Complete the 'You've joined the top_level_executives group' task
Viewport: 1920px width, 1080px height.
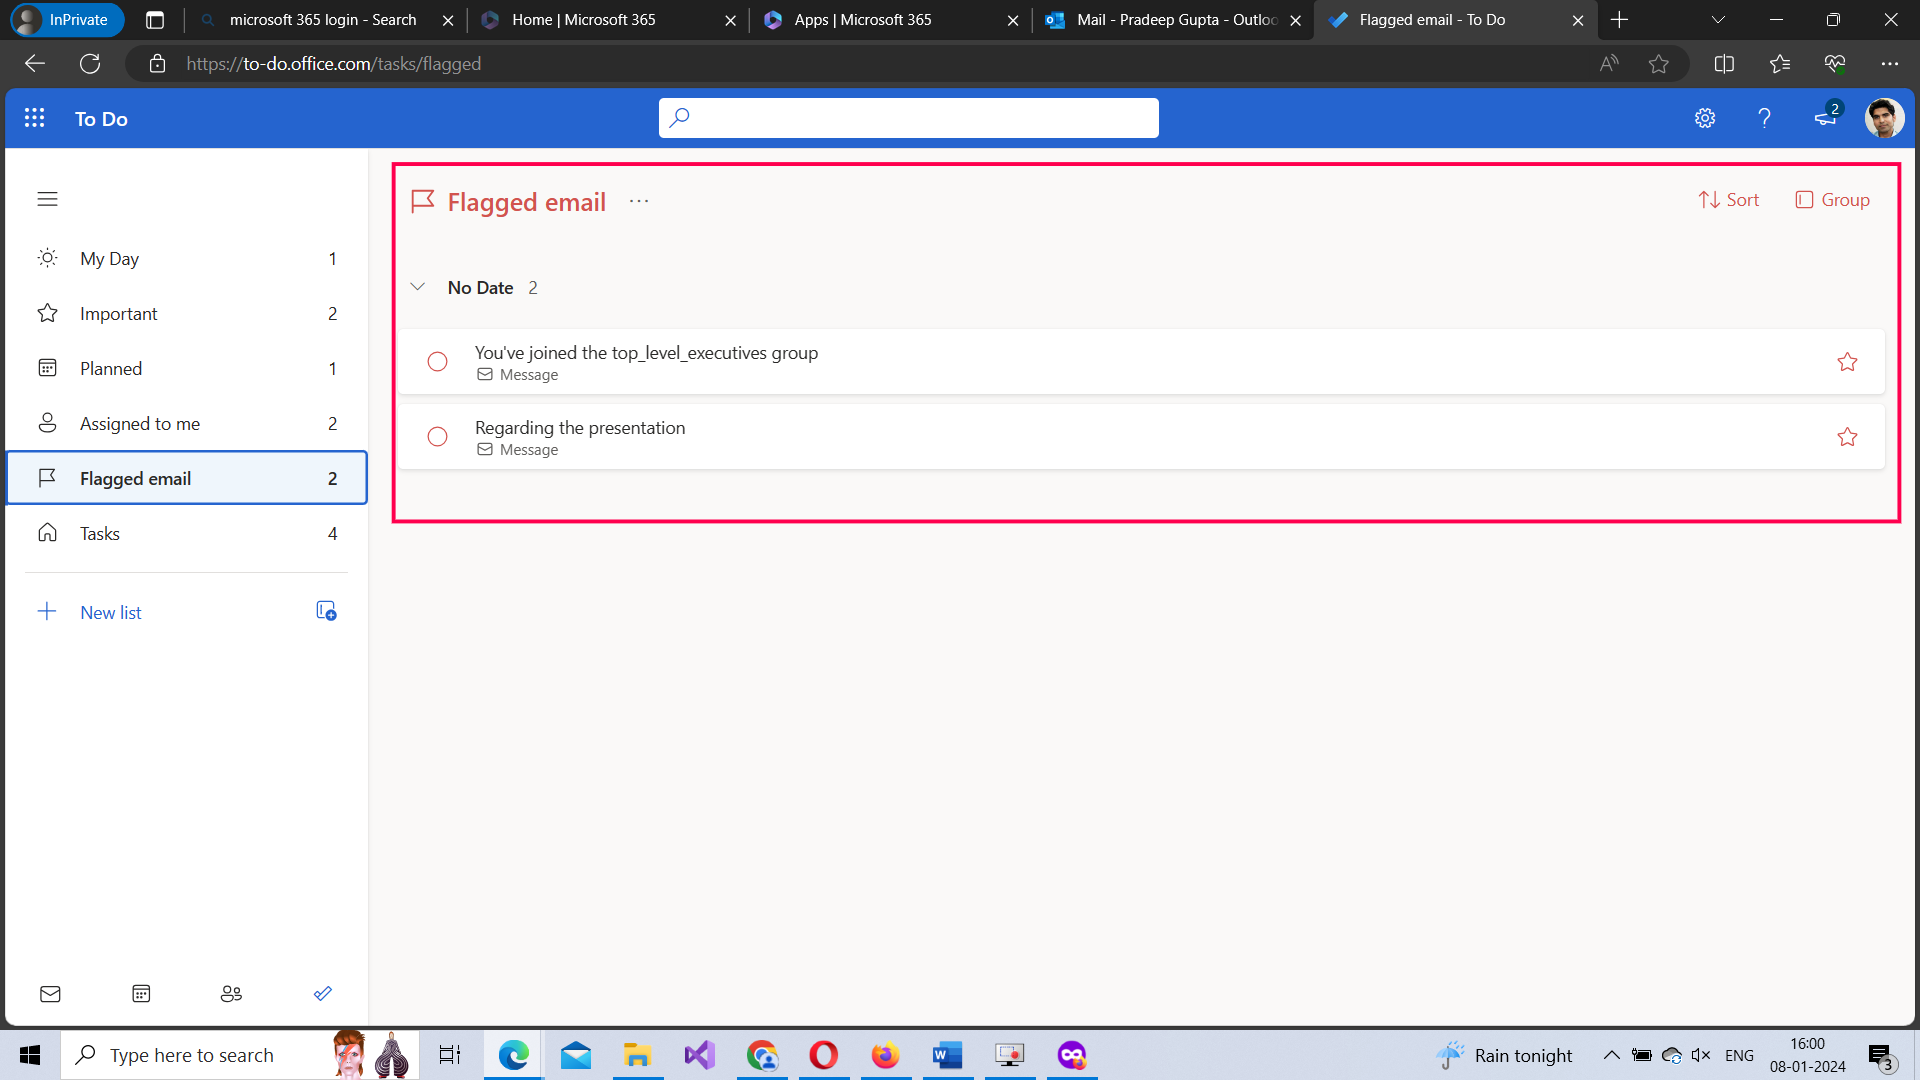[x=437, y=361]
